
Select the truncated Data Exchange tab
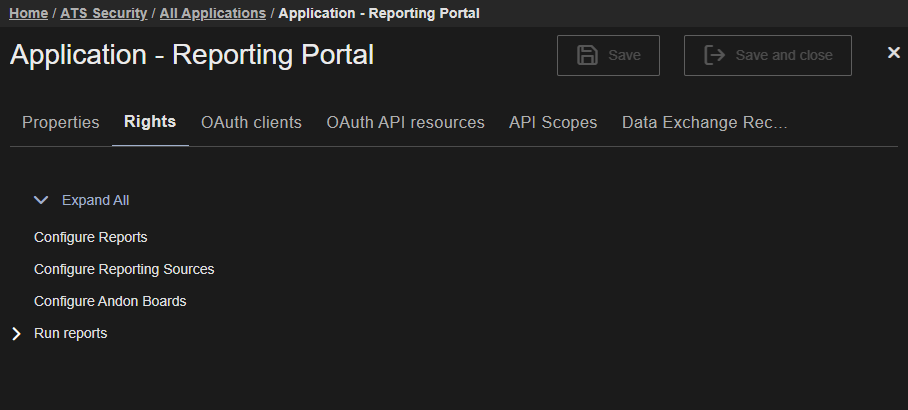(704, 123)
